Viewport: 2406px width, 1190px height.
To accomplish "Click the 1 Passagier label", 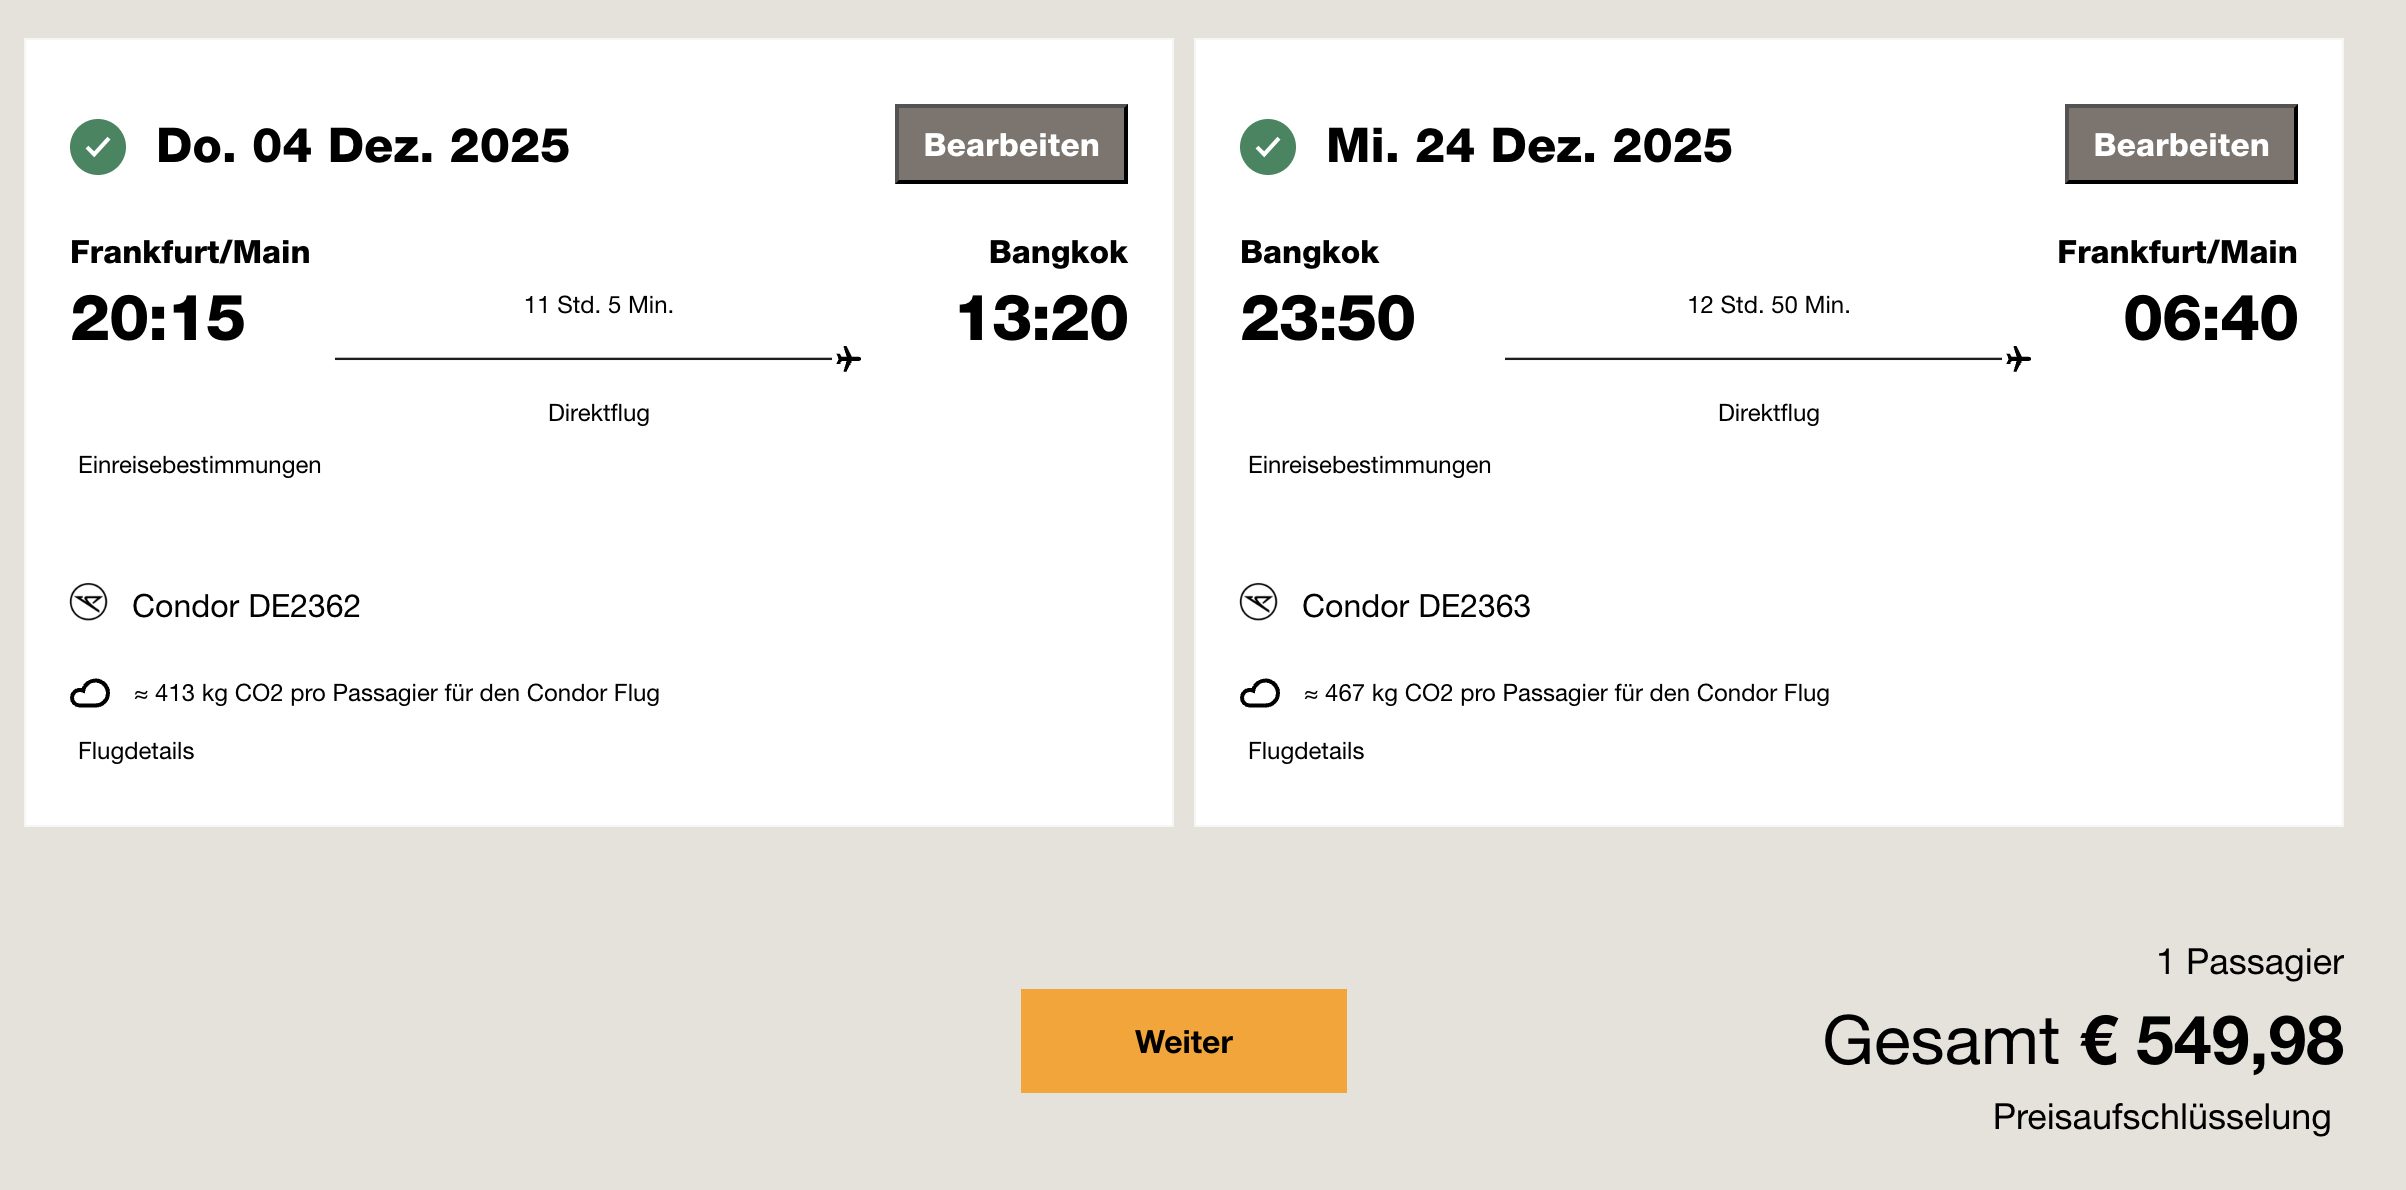I will (2250, 962).
